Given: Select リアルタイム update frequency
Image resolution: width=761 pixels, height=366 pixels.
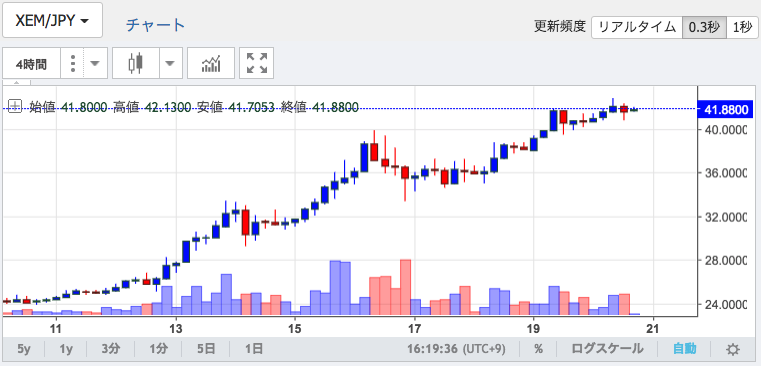Looking at the screenshot, I should pyautogui.click(x=637, y=27).
